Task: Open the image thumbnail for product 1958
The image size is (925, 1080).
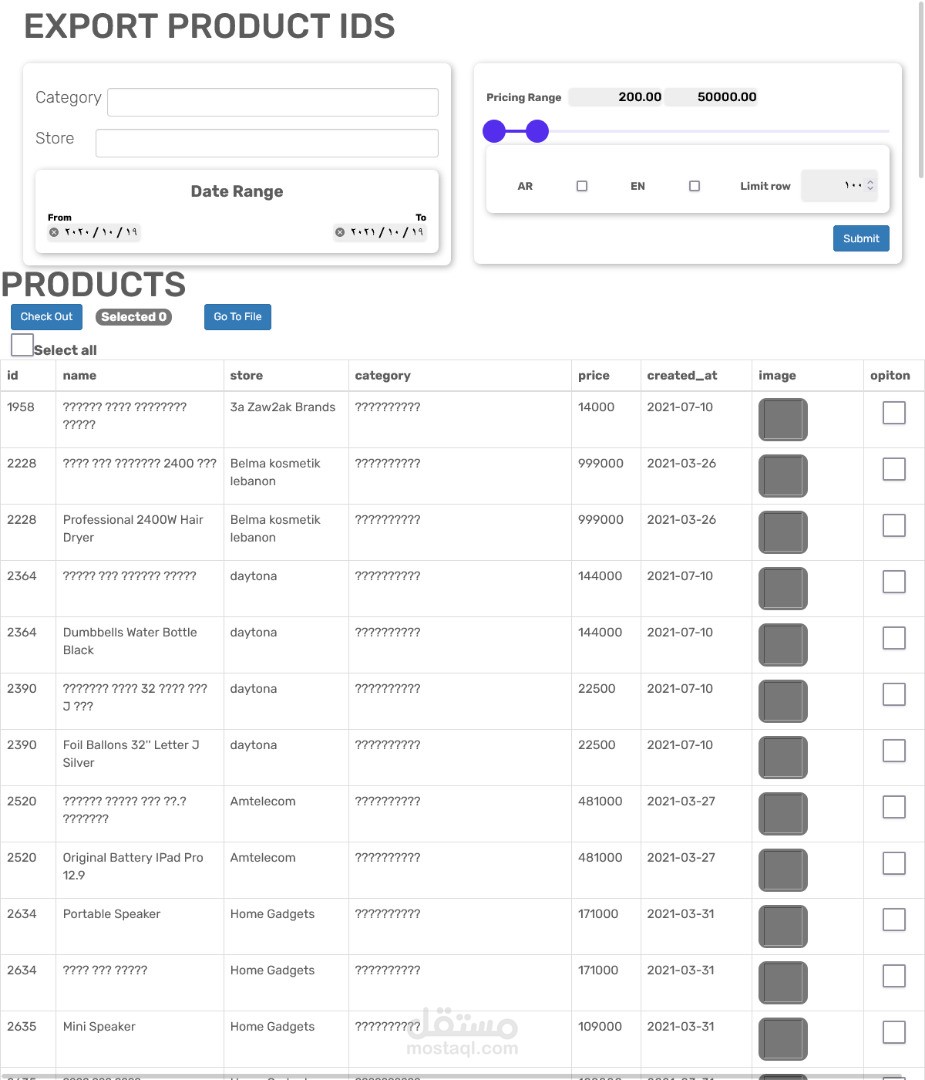Action: click(782, 419)
